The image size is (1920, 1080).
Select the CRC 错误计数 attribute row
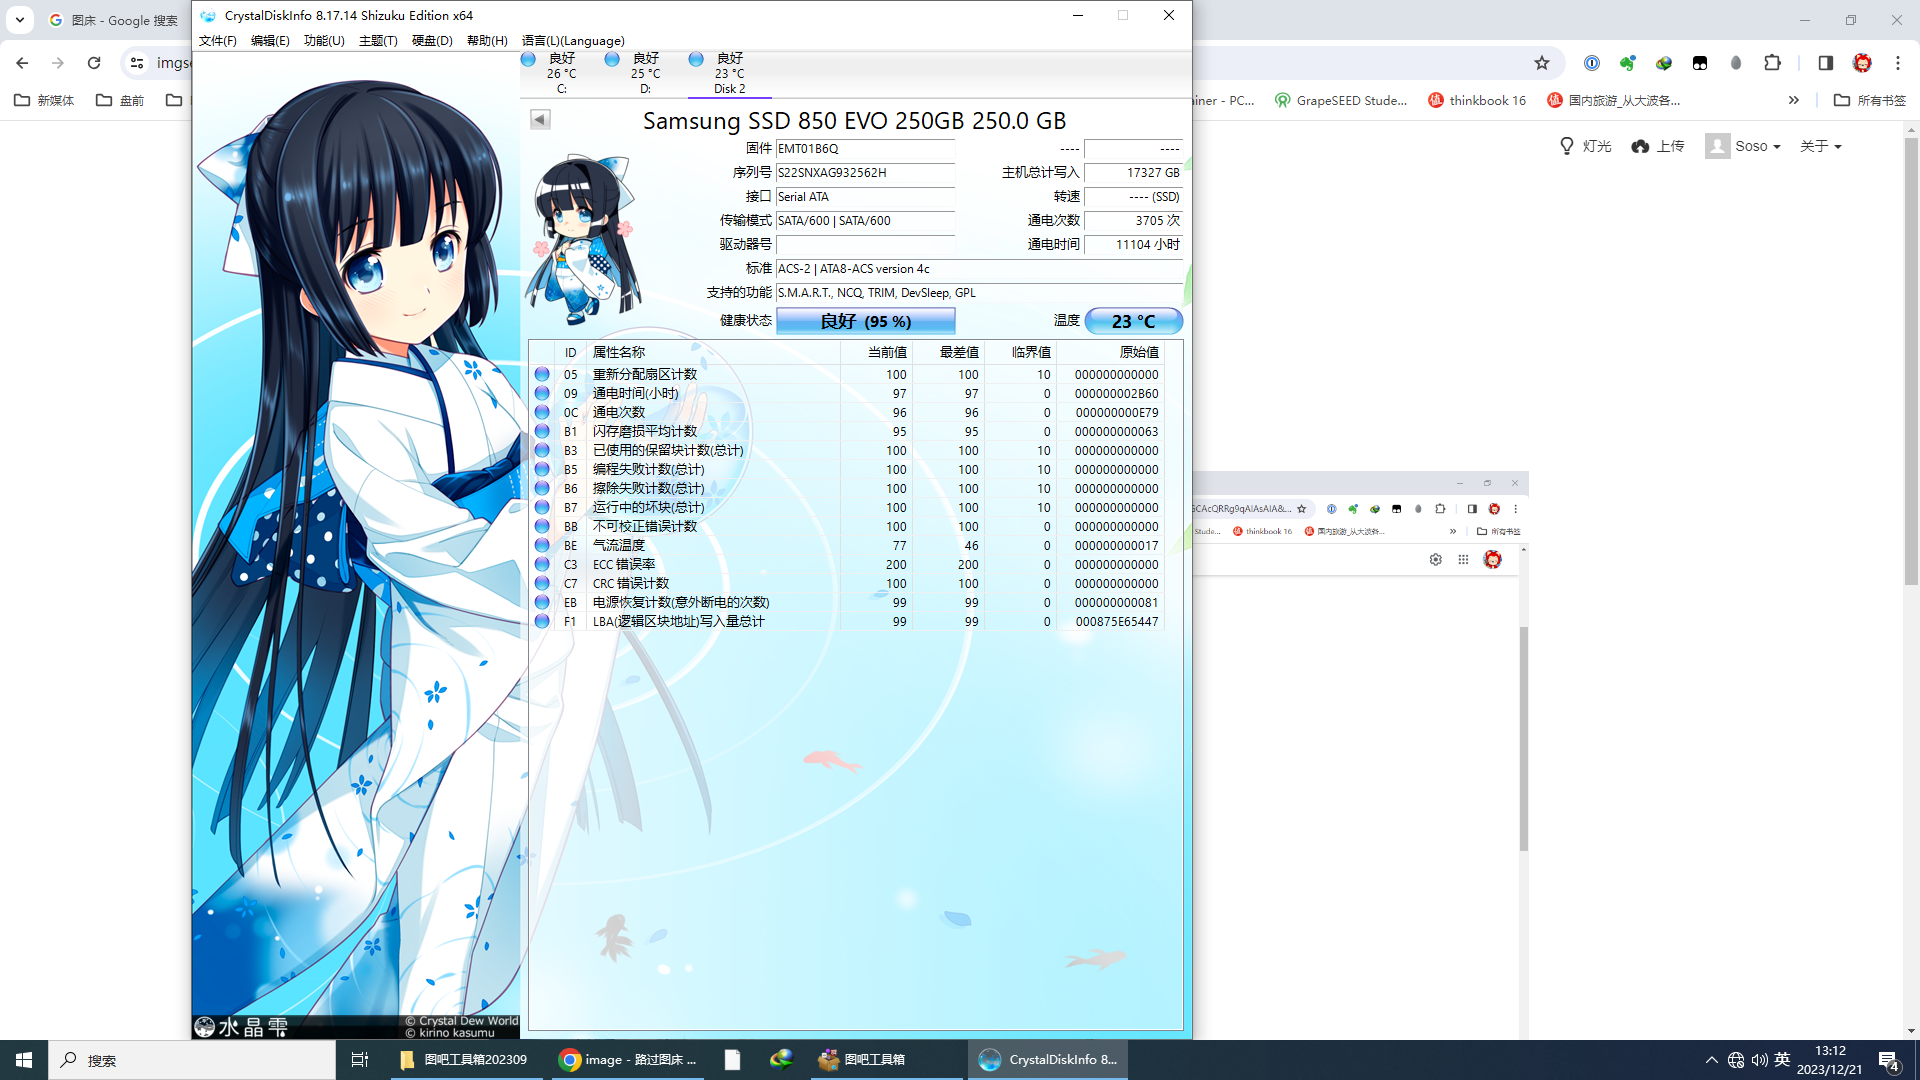tap(847, 583)
